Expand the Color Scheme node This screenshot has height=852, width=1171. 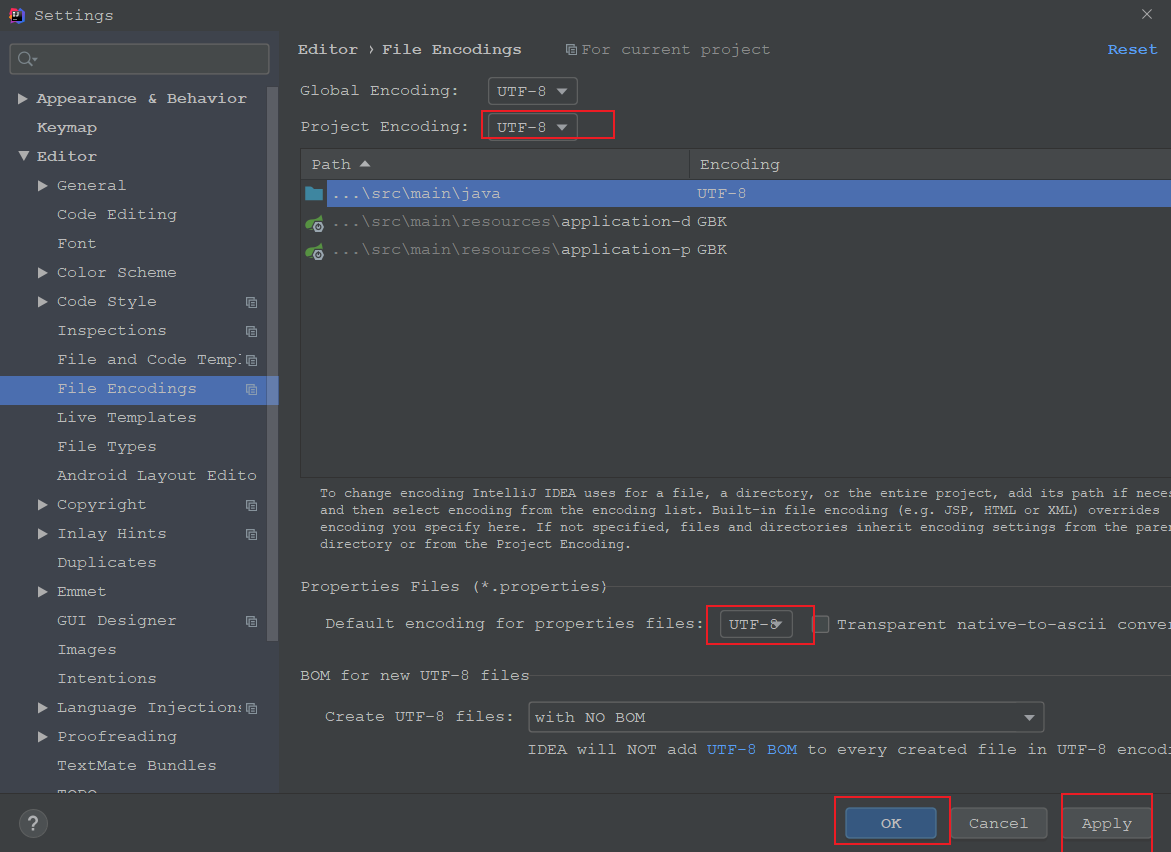(x=43, y=273)
